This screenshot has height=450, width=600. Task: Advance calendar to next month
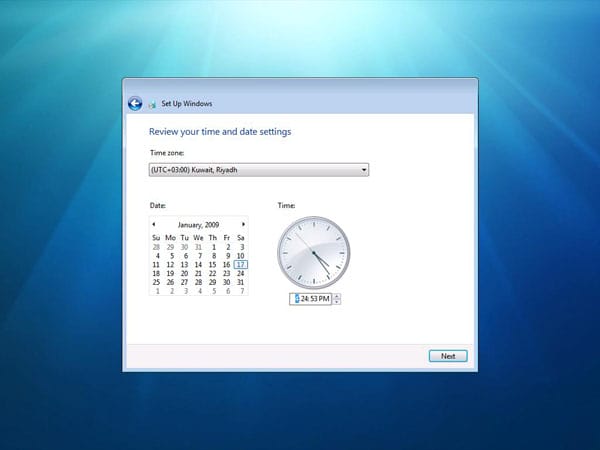[243, 224]
